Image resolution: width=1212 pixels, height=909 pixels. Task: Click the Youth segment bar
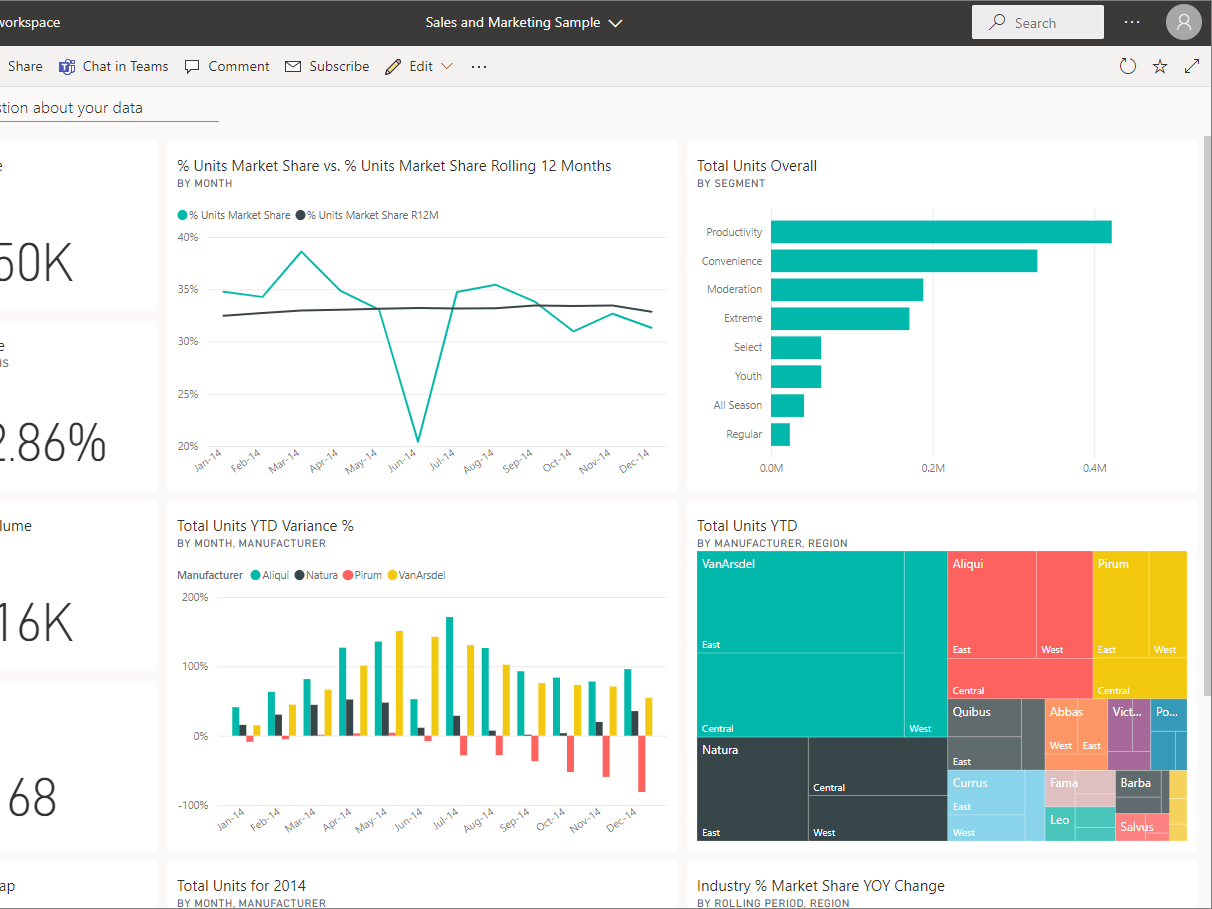coord(796,376)
